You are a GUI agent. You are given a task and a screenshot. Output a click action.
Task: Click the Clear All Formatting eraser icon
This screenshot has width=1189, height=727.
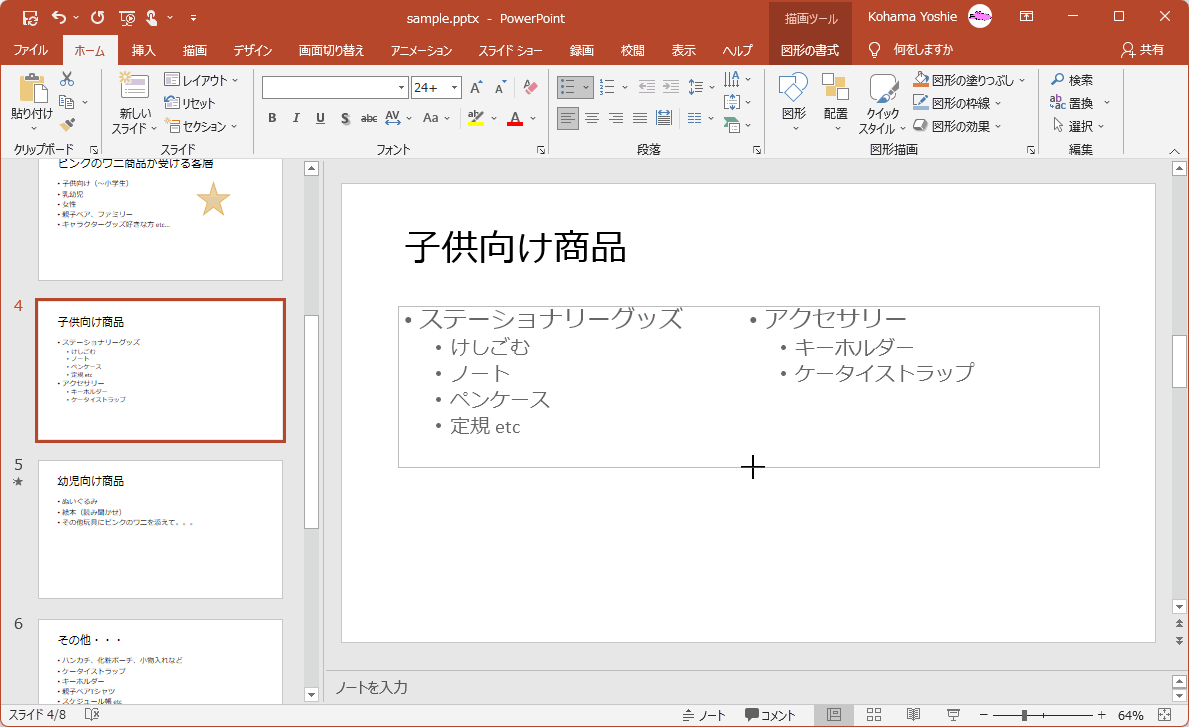click(x=530, y=88)
